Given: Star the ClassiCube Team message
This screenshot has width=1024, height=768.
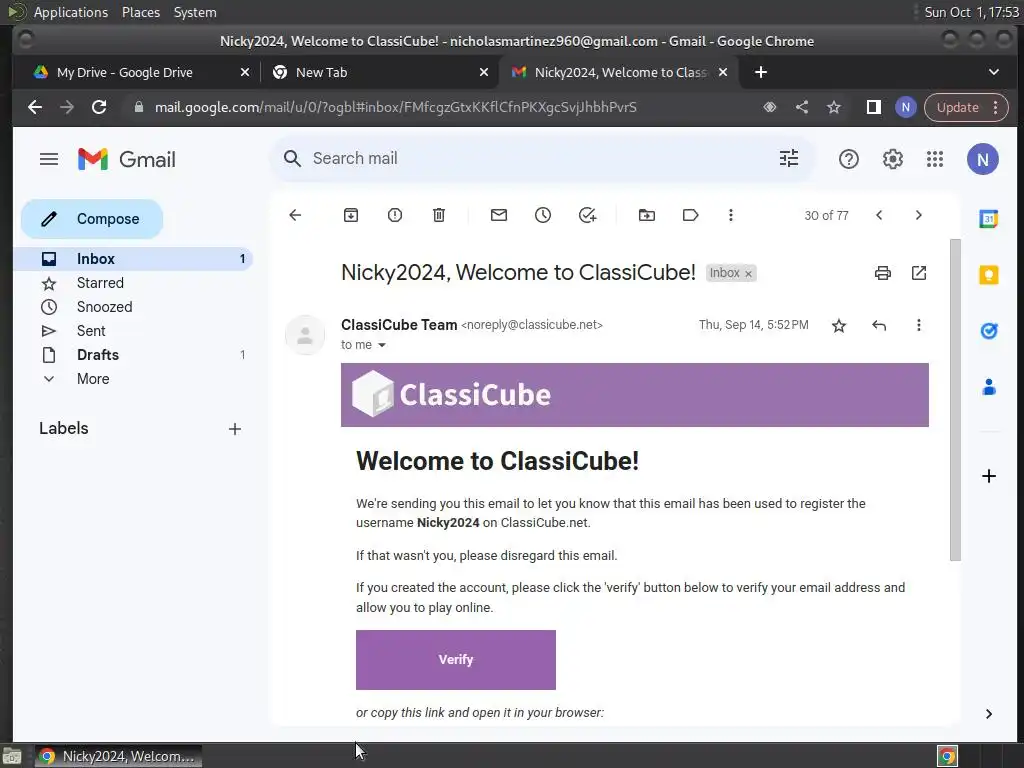Looking at the screenshot, I should pos(839,325).
